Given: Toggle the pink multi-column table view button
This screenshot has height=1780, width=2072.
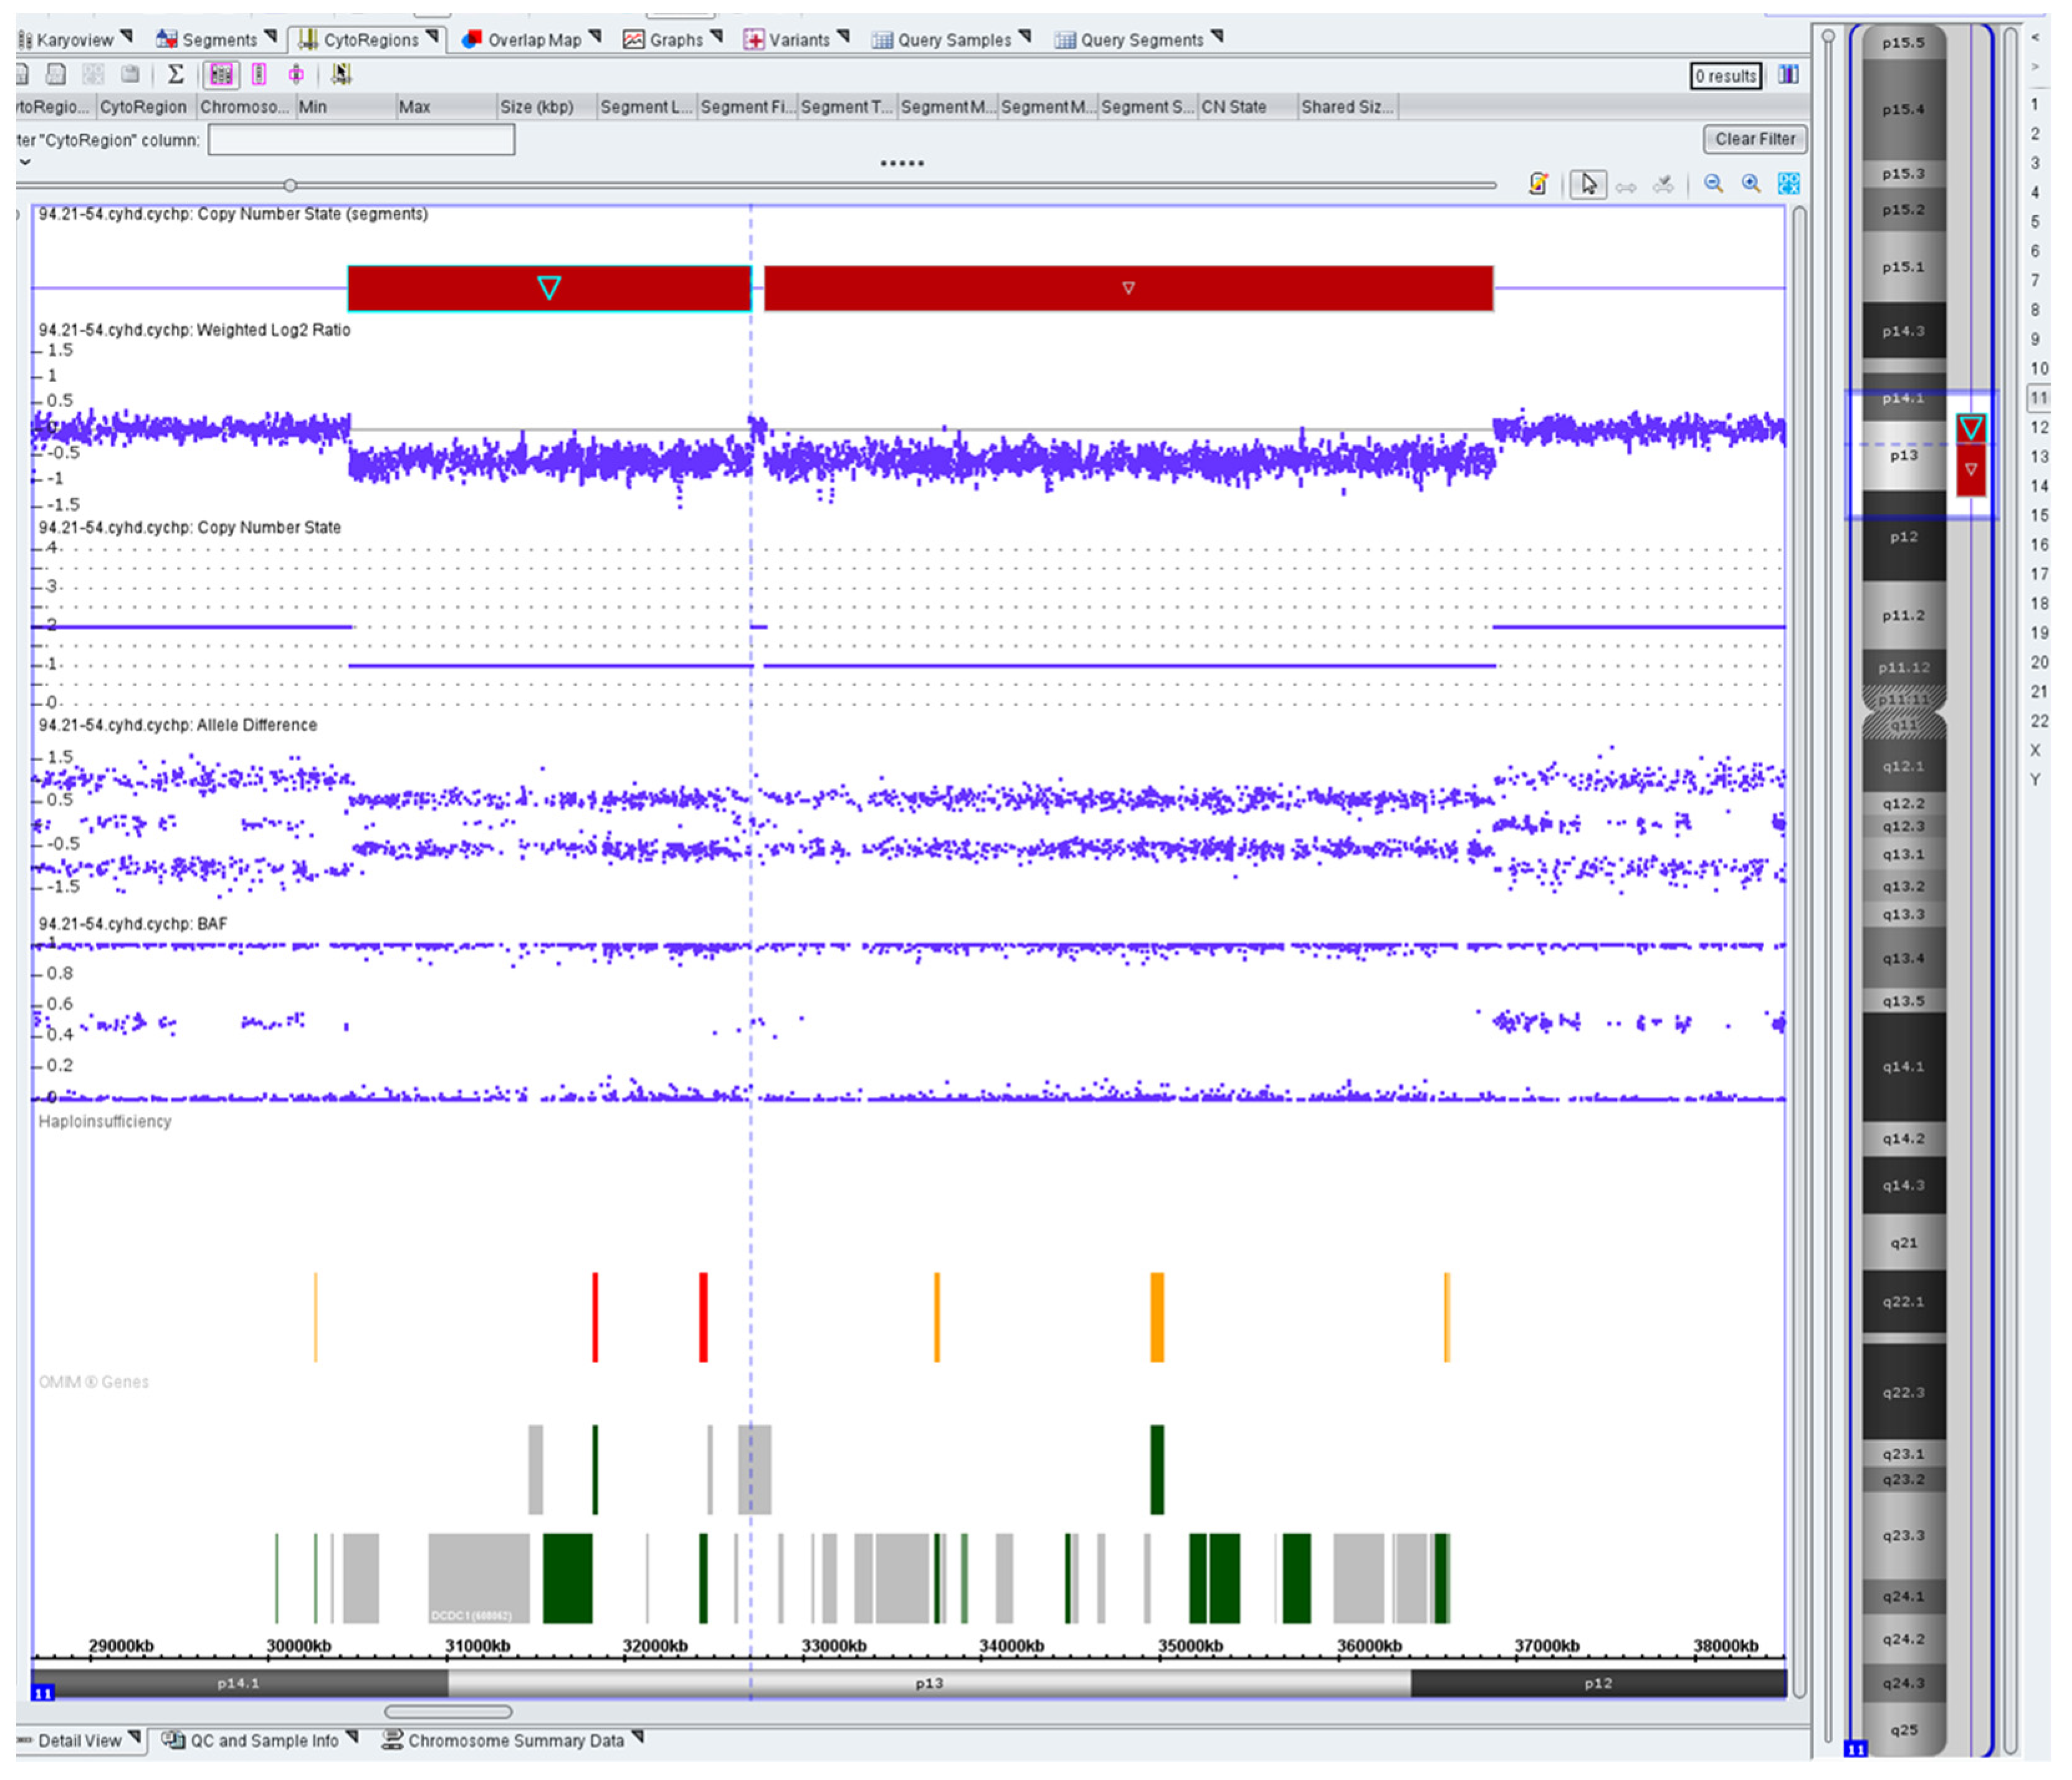Looking at the screenshot, I should coord(221,74).
